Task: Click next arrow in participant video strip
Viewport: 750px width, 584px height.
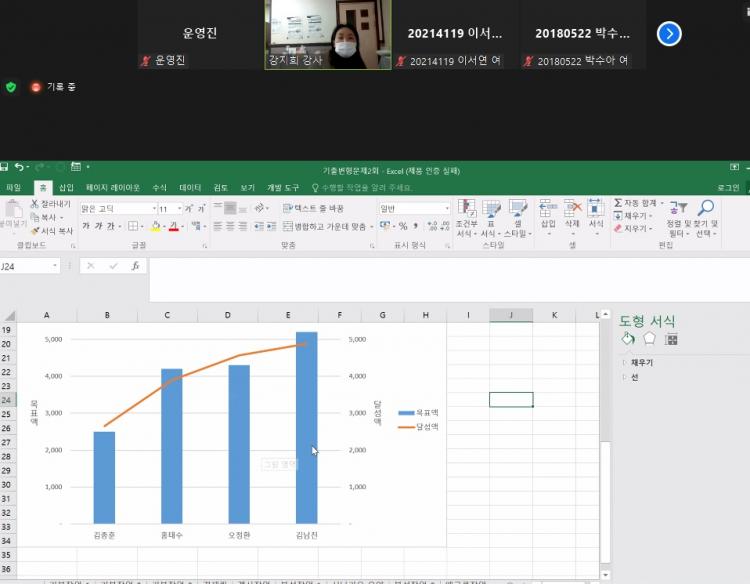Action: click(x=669, y=34)
